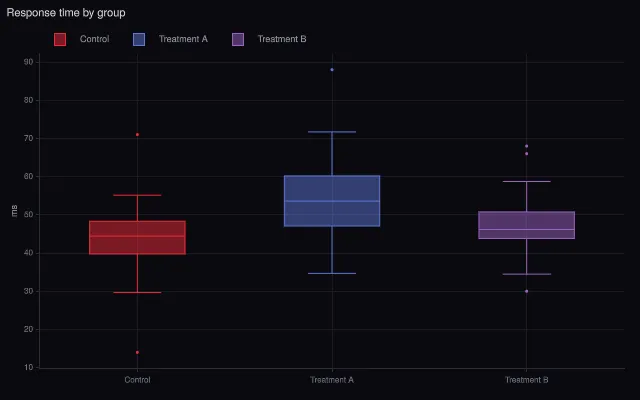
Task: Toggle the Treatment A legend swatch
Action: 139,40
